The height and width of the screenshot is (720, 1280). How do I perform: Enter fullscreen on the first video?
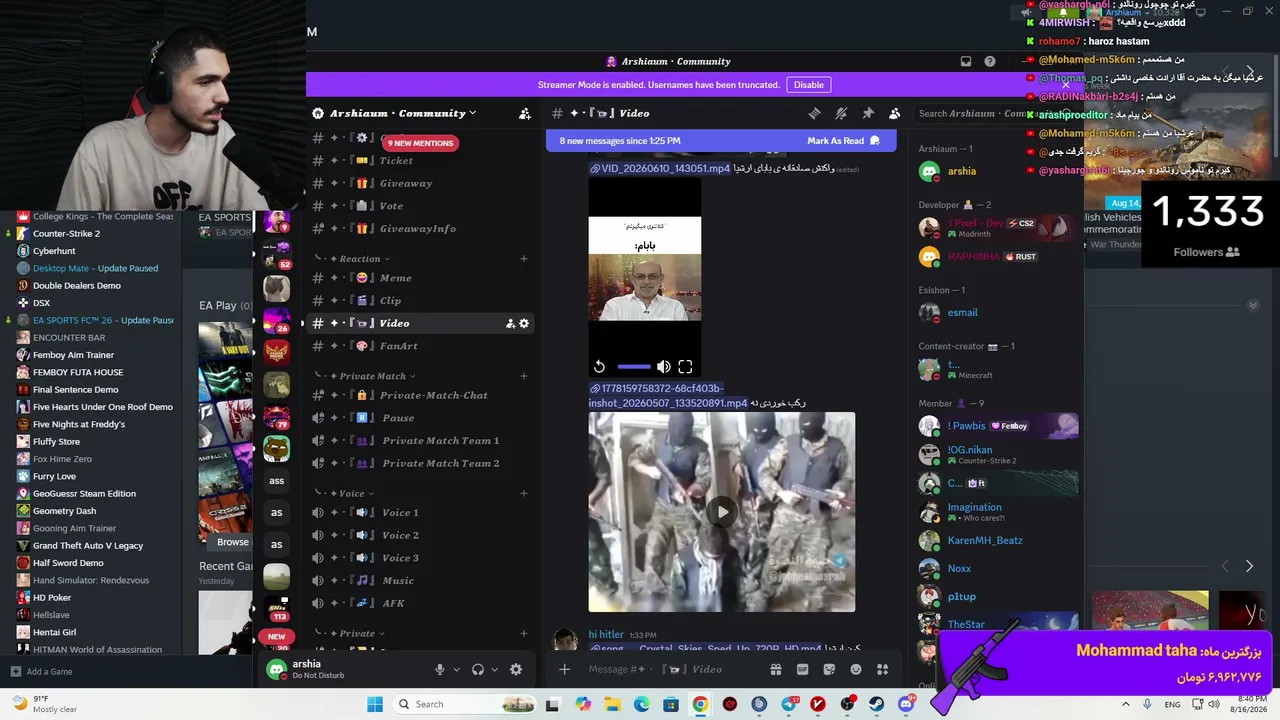(685, 367)
